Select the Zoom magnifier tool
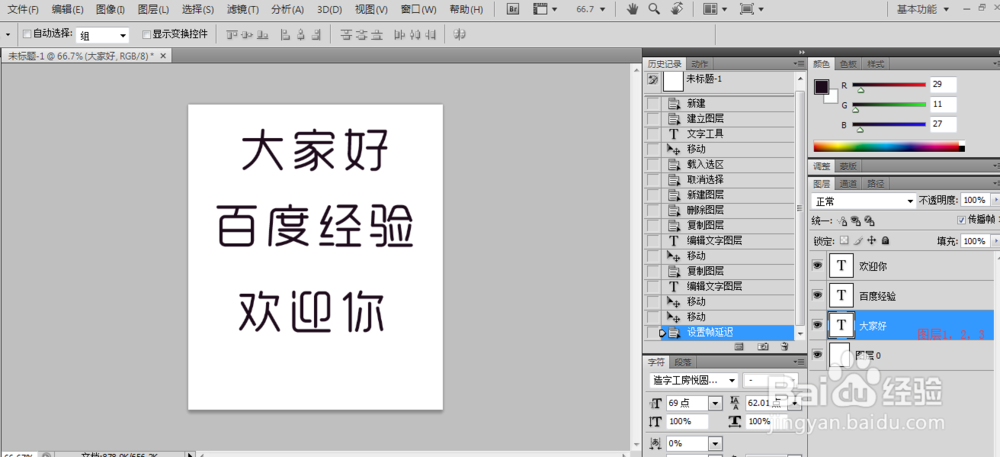The width and height of the screenshot is (1000, 457). pyautogui.click(x=654, y=9)
